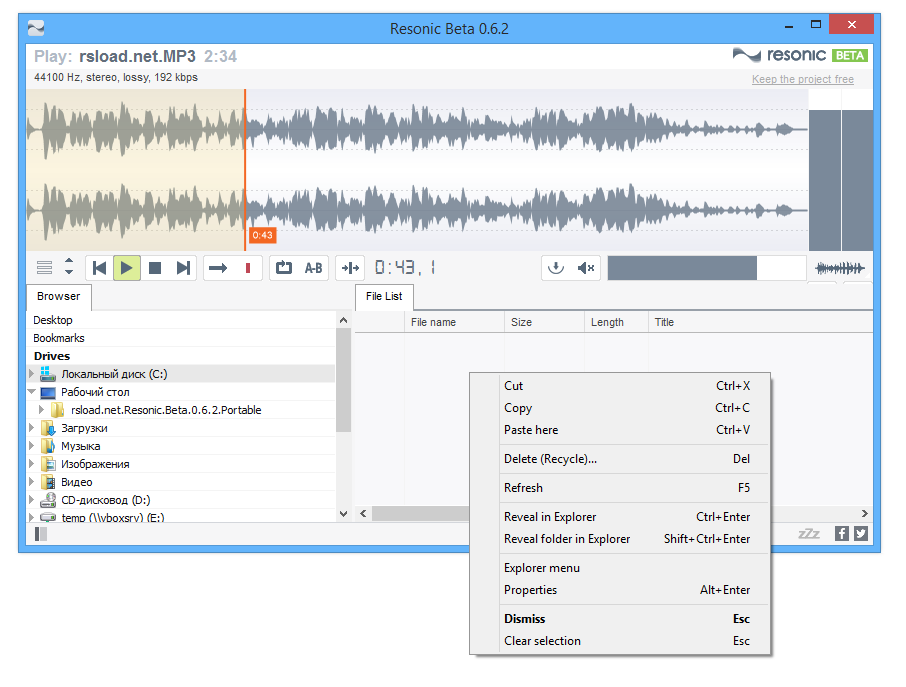Collapse the Рабочий стол node
This screenshot has height=687, width=906.
[x=32, y=392]
